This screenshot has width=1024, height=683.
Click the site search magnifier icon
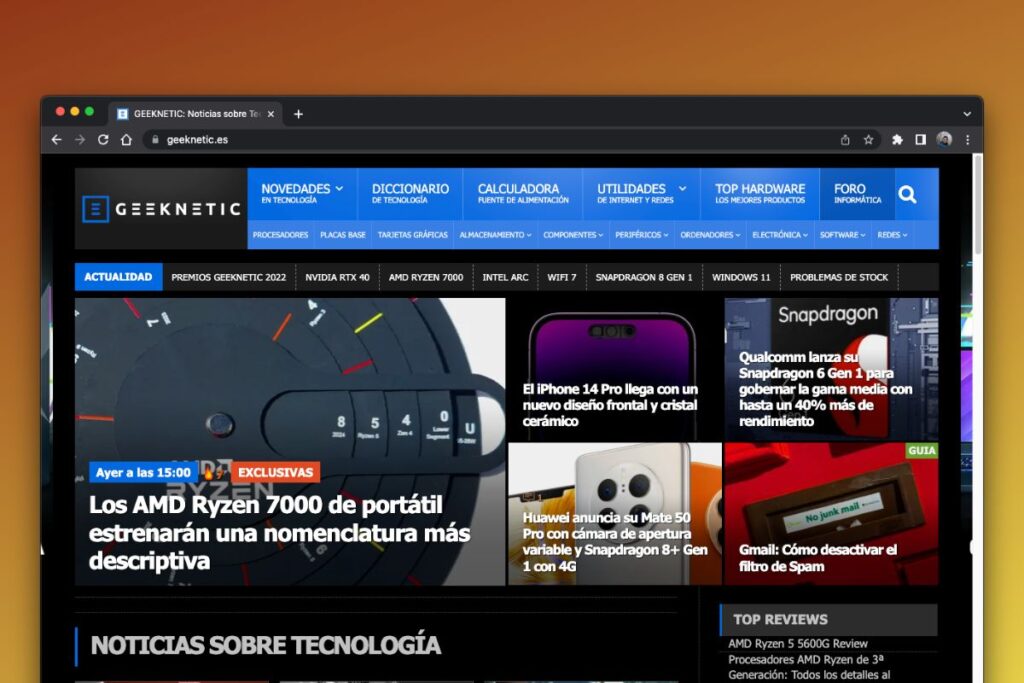click(x=907, y=194)
